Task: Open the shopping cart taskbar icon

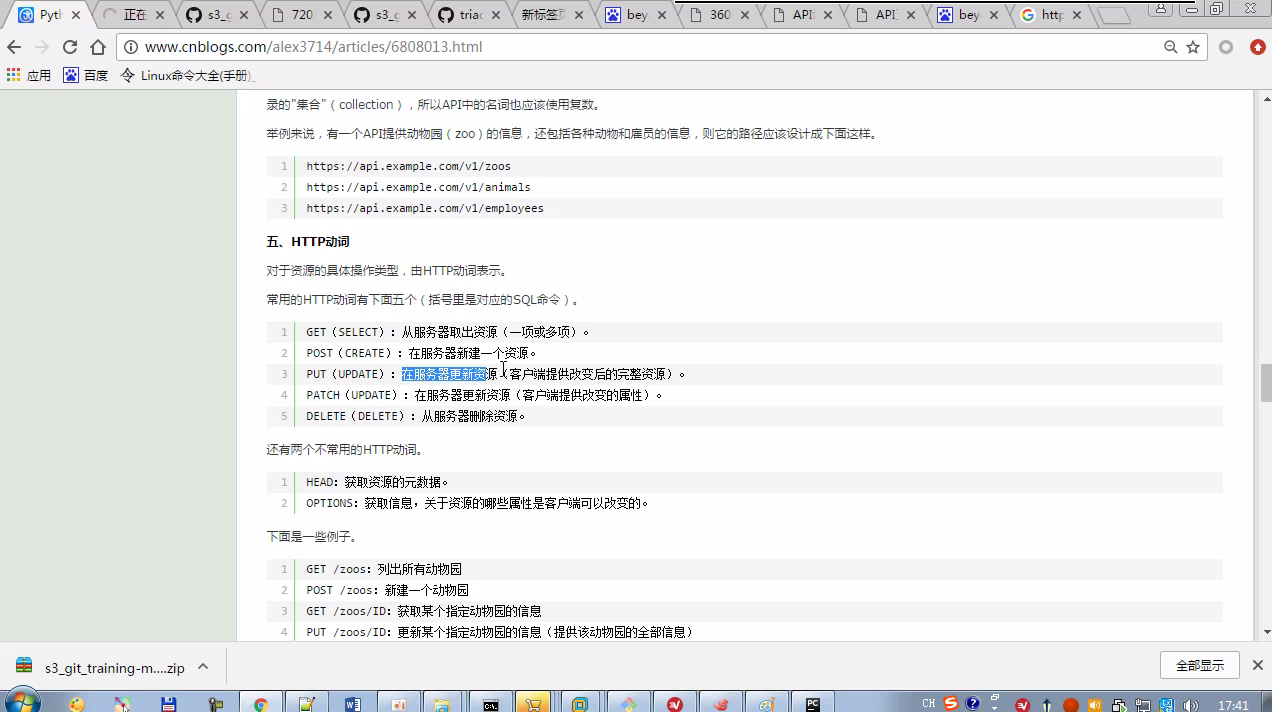Action: click(535, 704)
